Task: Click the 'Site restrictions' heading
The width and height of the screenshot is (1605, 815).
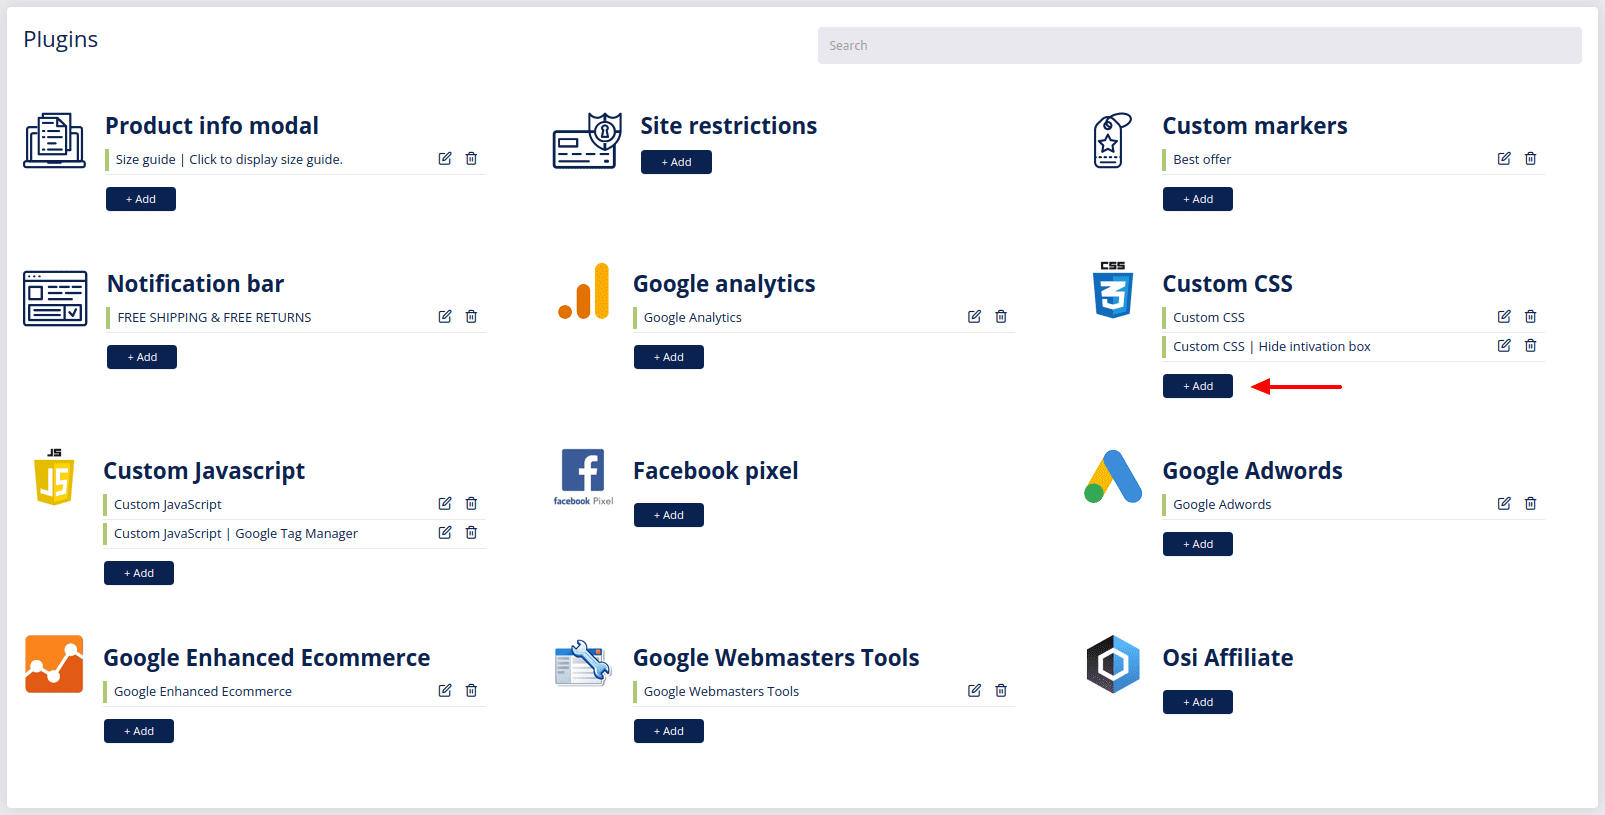Action: tap(729, 125)
